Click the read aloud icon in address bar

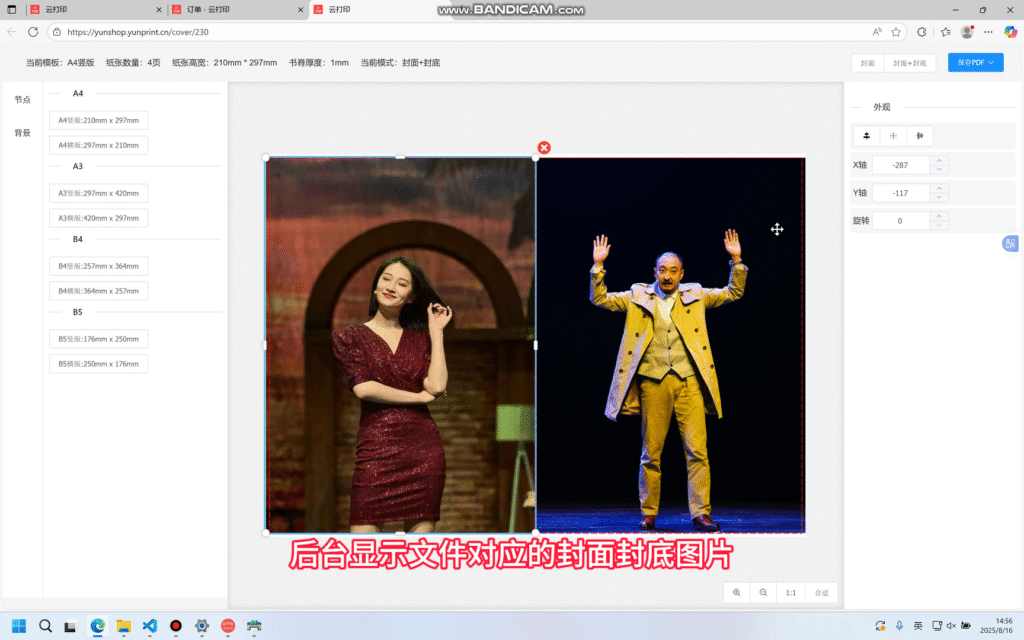877,31
